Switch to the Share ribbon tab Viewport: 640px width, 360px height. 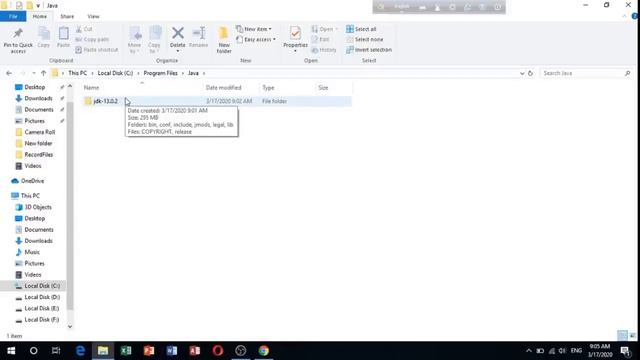[67, 16]
